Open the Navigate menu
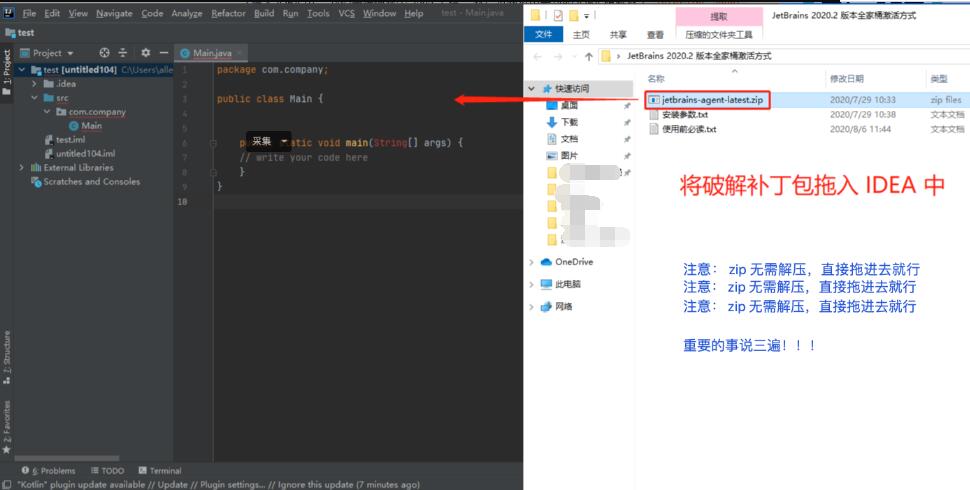This screenshot has height=490, width=970. click(x=114, y=13)
